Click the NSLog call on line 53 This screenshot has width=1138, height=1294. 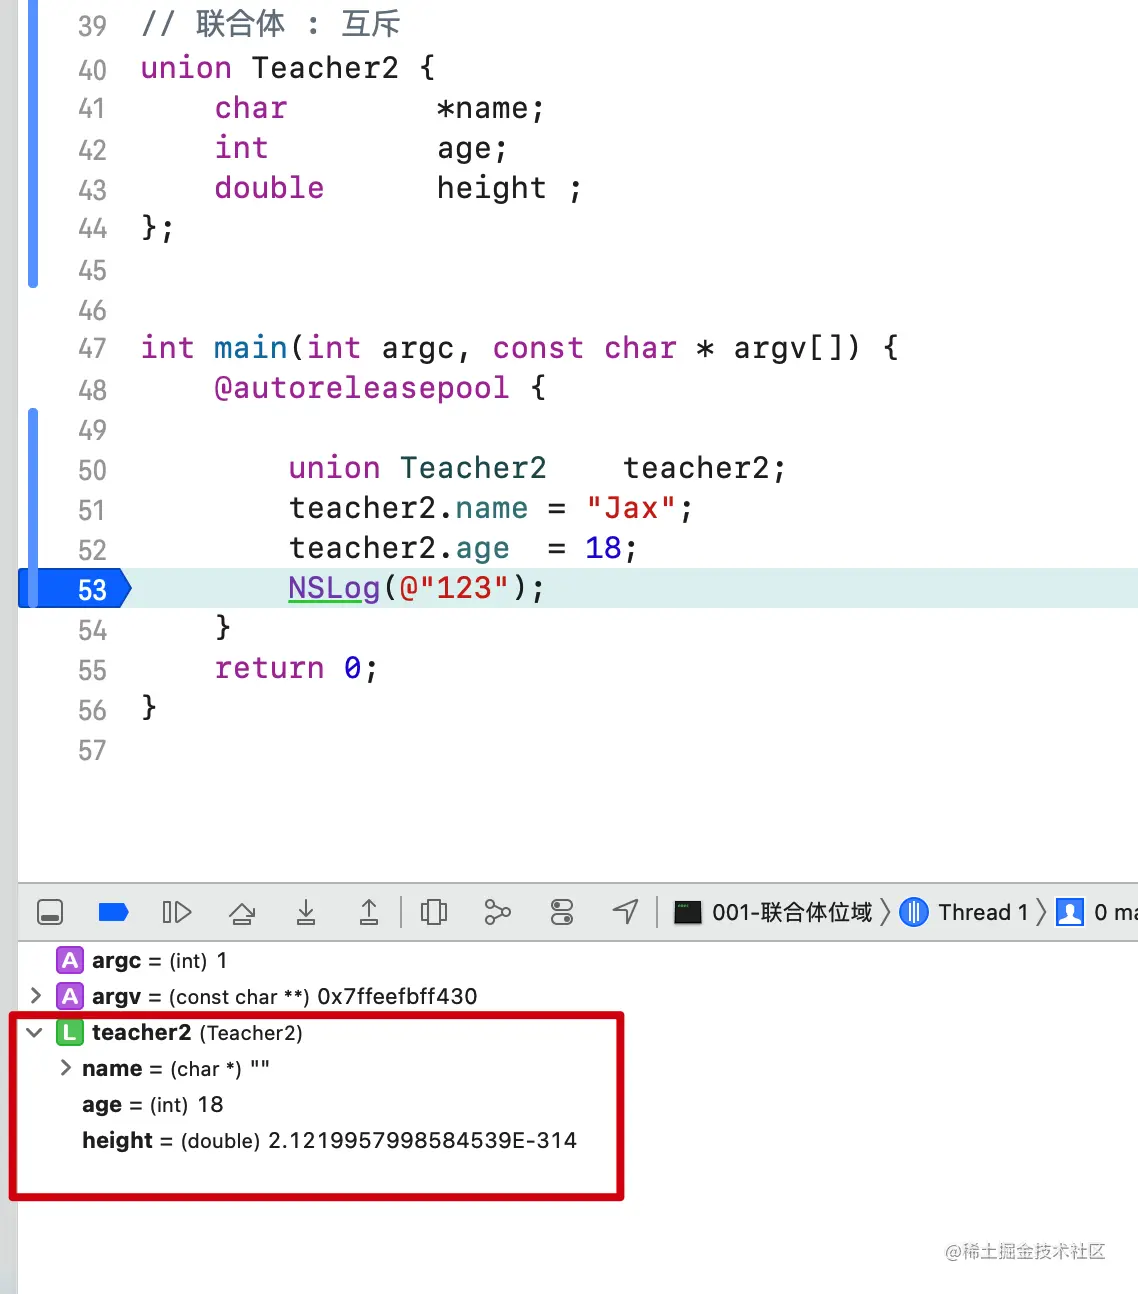click(416, 588)
